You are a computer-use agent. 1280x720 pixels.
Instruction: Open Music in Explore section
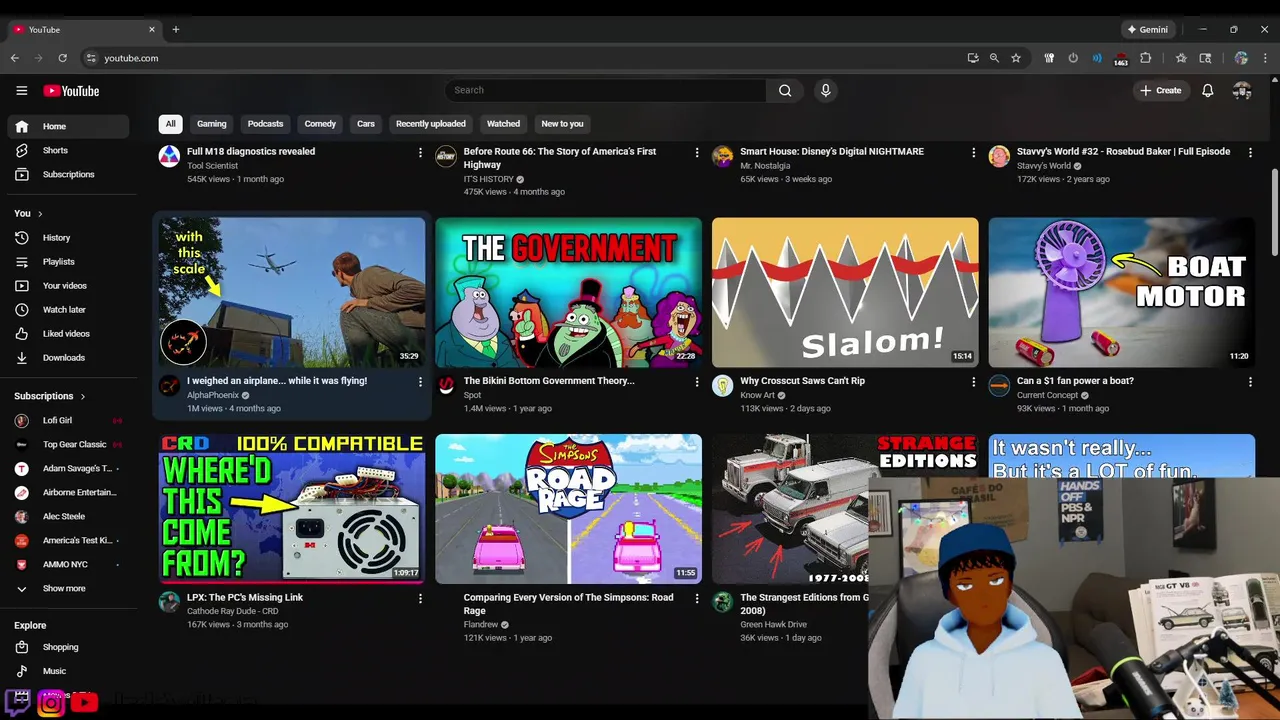click(x=68, y=671)
